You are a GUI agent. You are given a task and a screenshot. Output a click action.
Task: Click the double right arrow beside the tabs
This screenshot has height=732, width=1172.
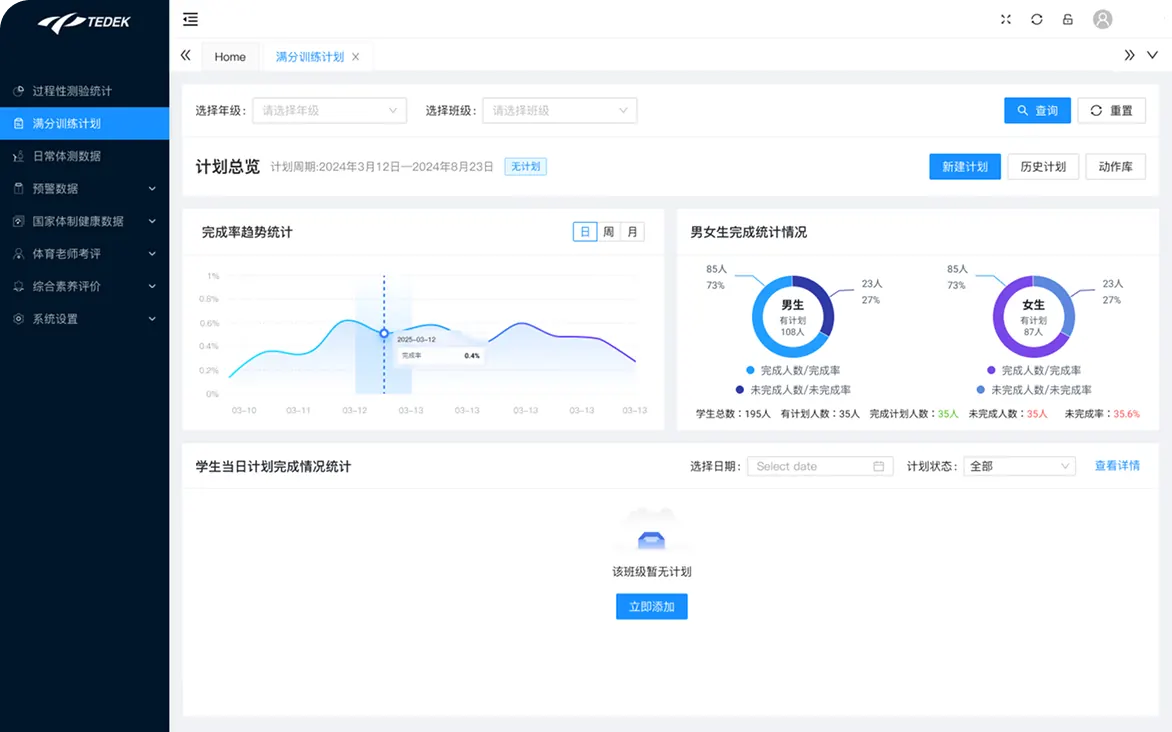1129,55
